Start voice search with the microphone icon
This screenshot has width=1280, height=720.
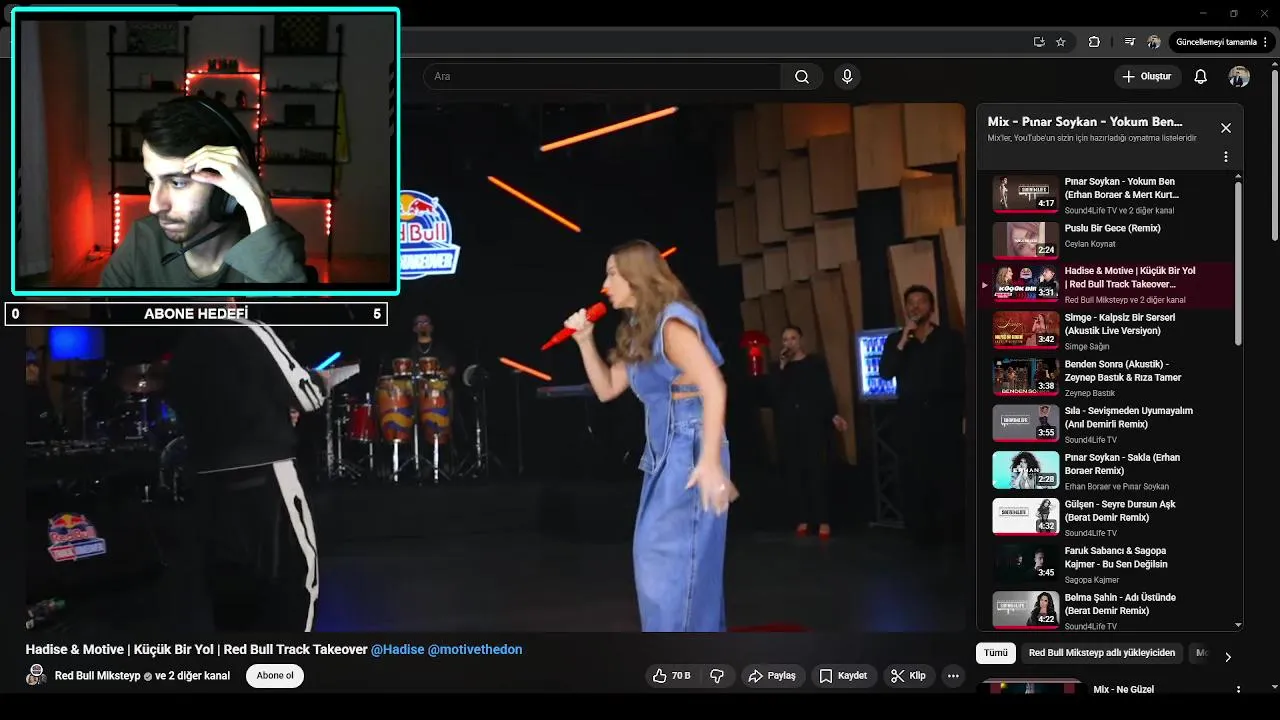(x=847, y=77)
